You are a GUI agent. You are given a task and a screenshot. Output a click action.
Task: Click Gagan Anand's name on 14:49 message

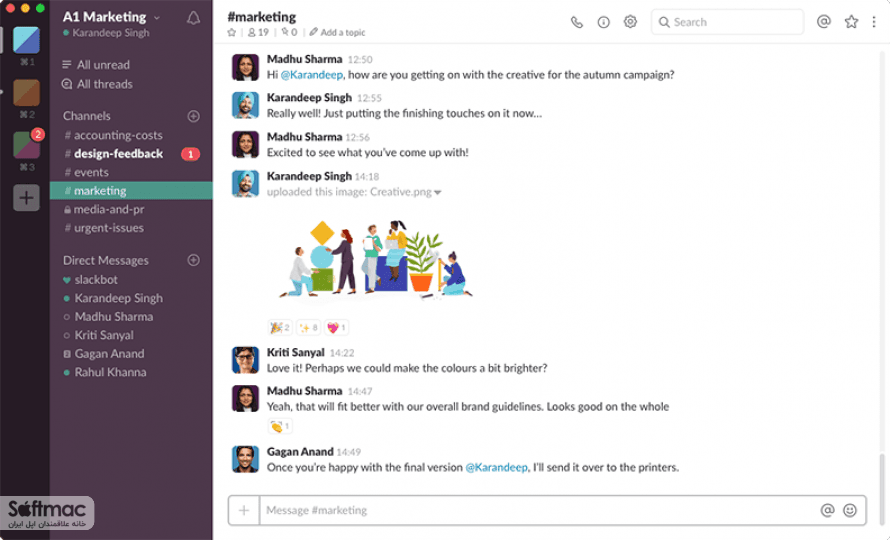pos(300,451)
